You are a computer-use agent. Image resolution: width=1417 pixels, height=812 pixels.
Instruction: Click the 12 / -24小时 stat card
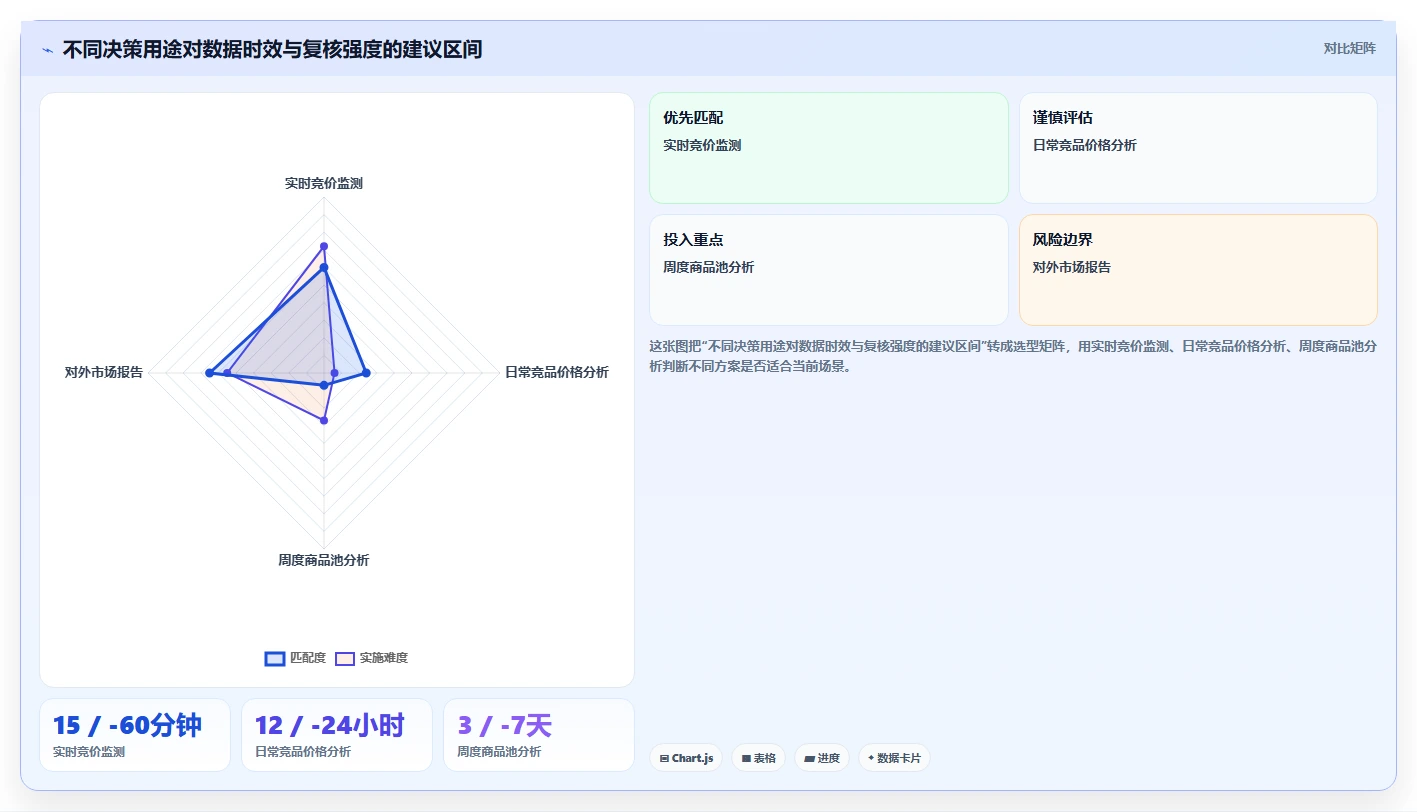click(337, 735)
